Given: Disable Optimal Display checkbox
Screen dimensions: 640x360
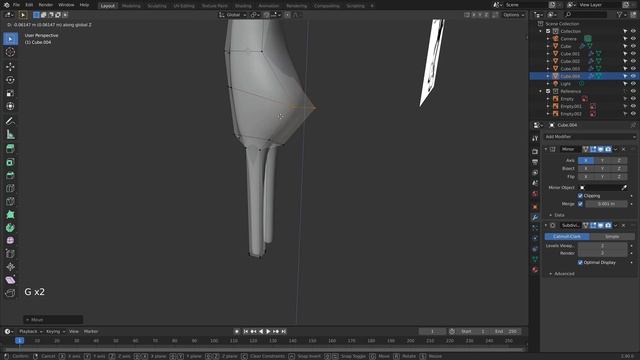Looking at the screenshot, I should [580, 262].
